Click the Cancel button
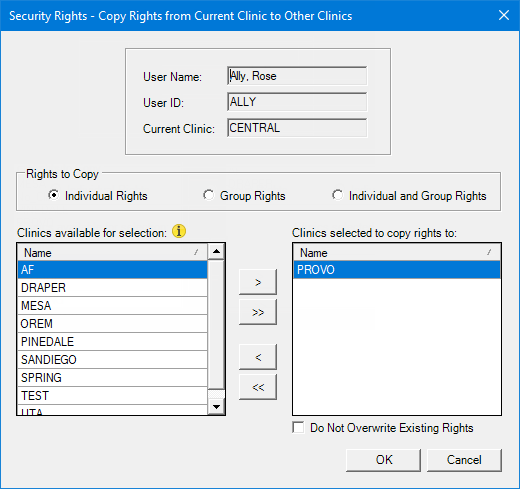 tap(464, 460)
